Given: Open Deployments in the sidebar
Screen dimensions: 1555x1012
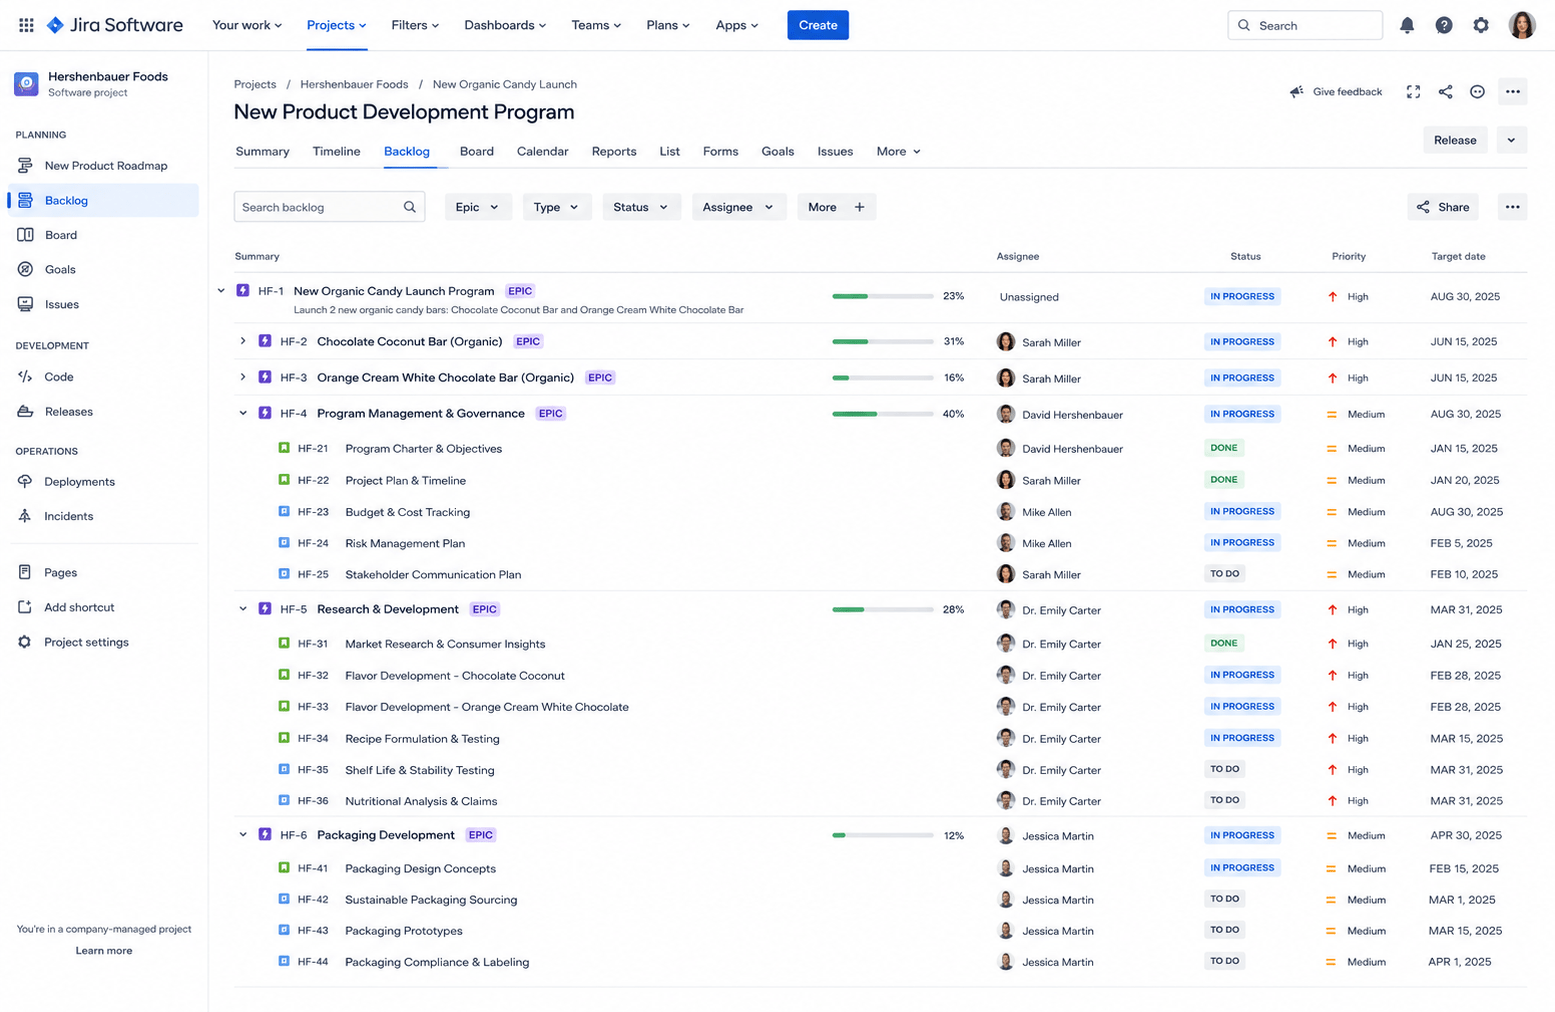Looking at the screenshot, I should pos(103,482).
